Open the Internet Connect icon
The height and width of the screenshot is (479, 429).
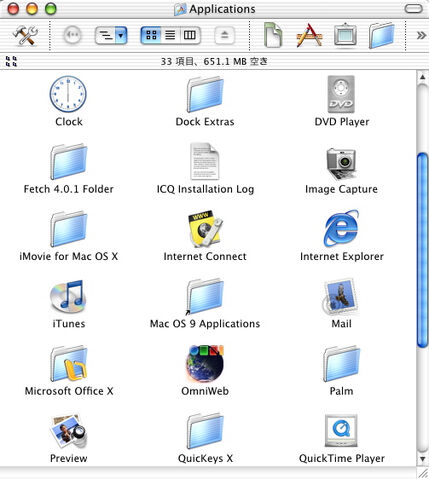205,229
